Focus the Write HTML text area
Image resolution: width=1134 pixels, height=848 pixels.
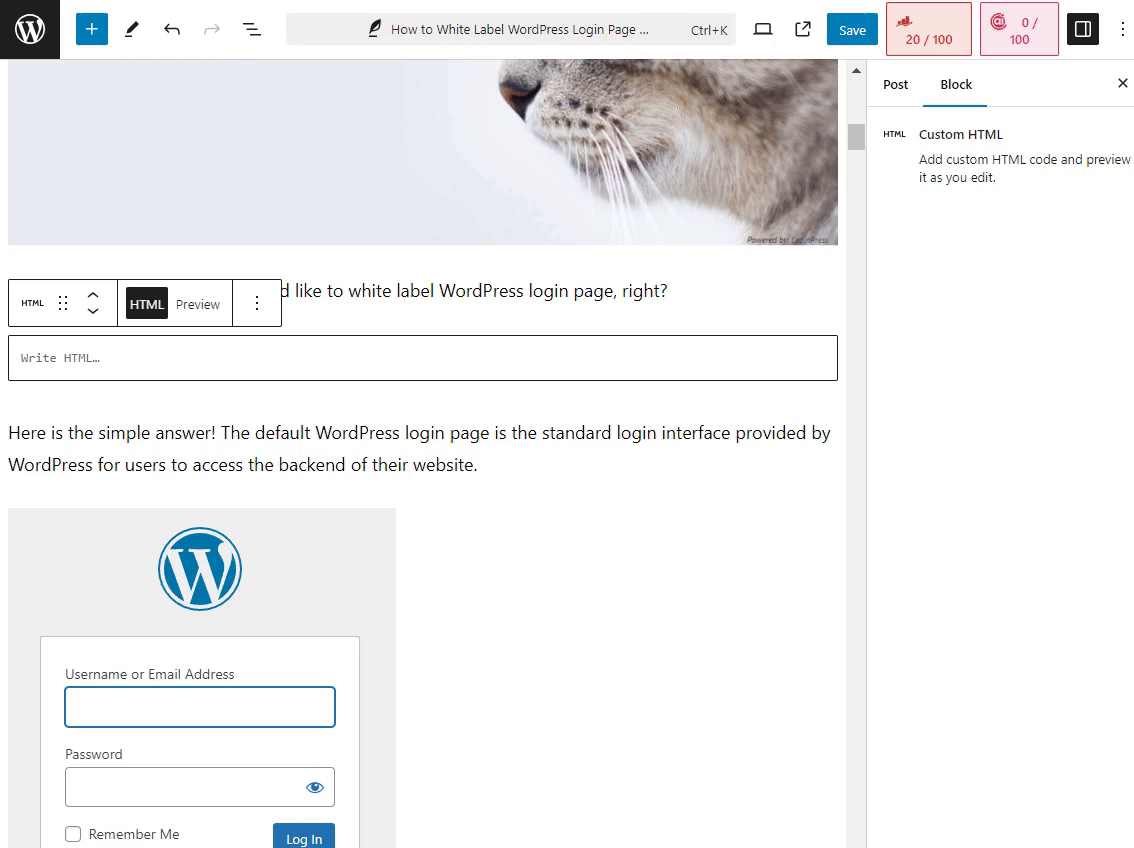423,358
